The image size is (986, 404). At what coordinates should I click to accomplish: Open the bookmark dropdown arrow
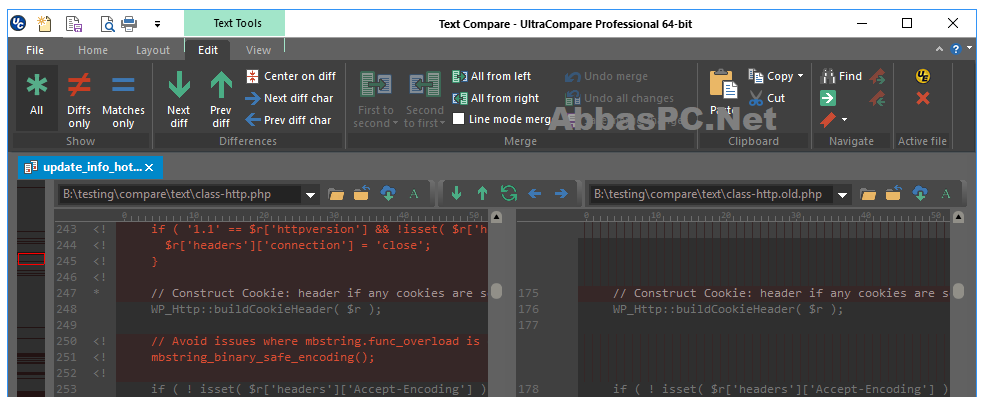[845, 120]
